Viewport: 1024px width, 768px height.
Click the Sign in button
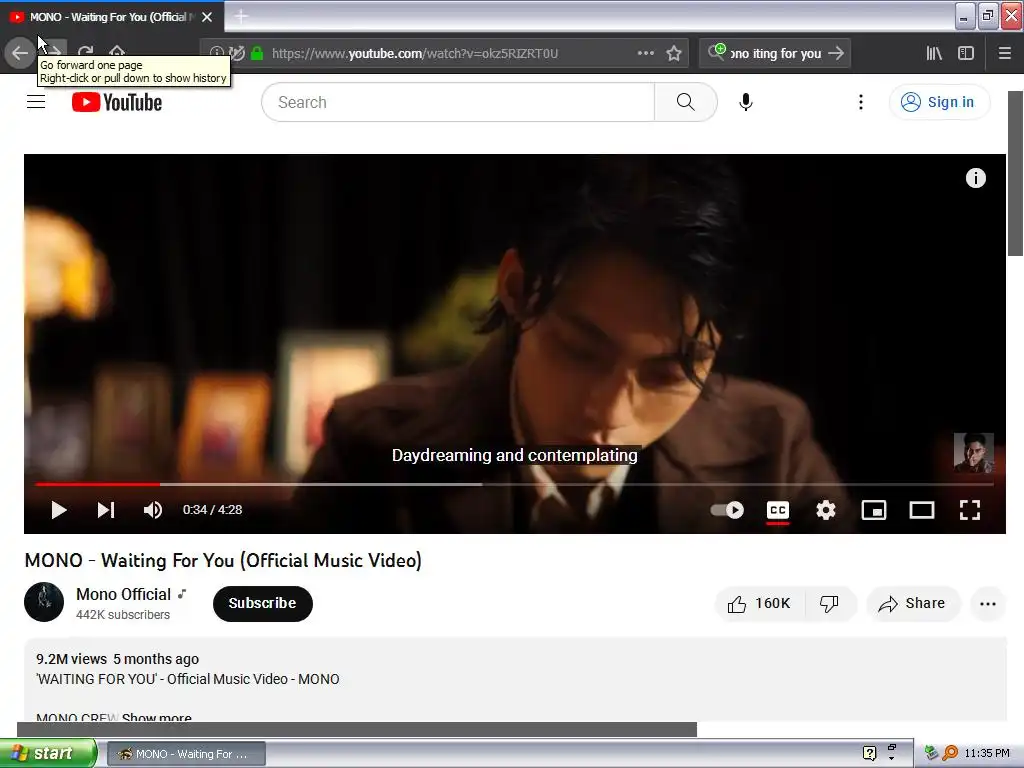[939, 102]
